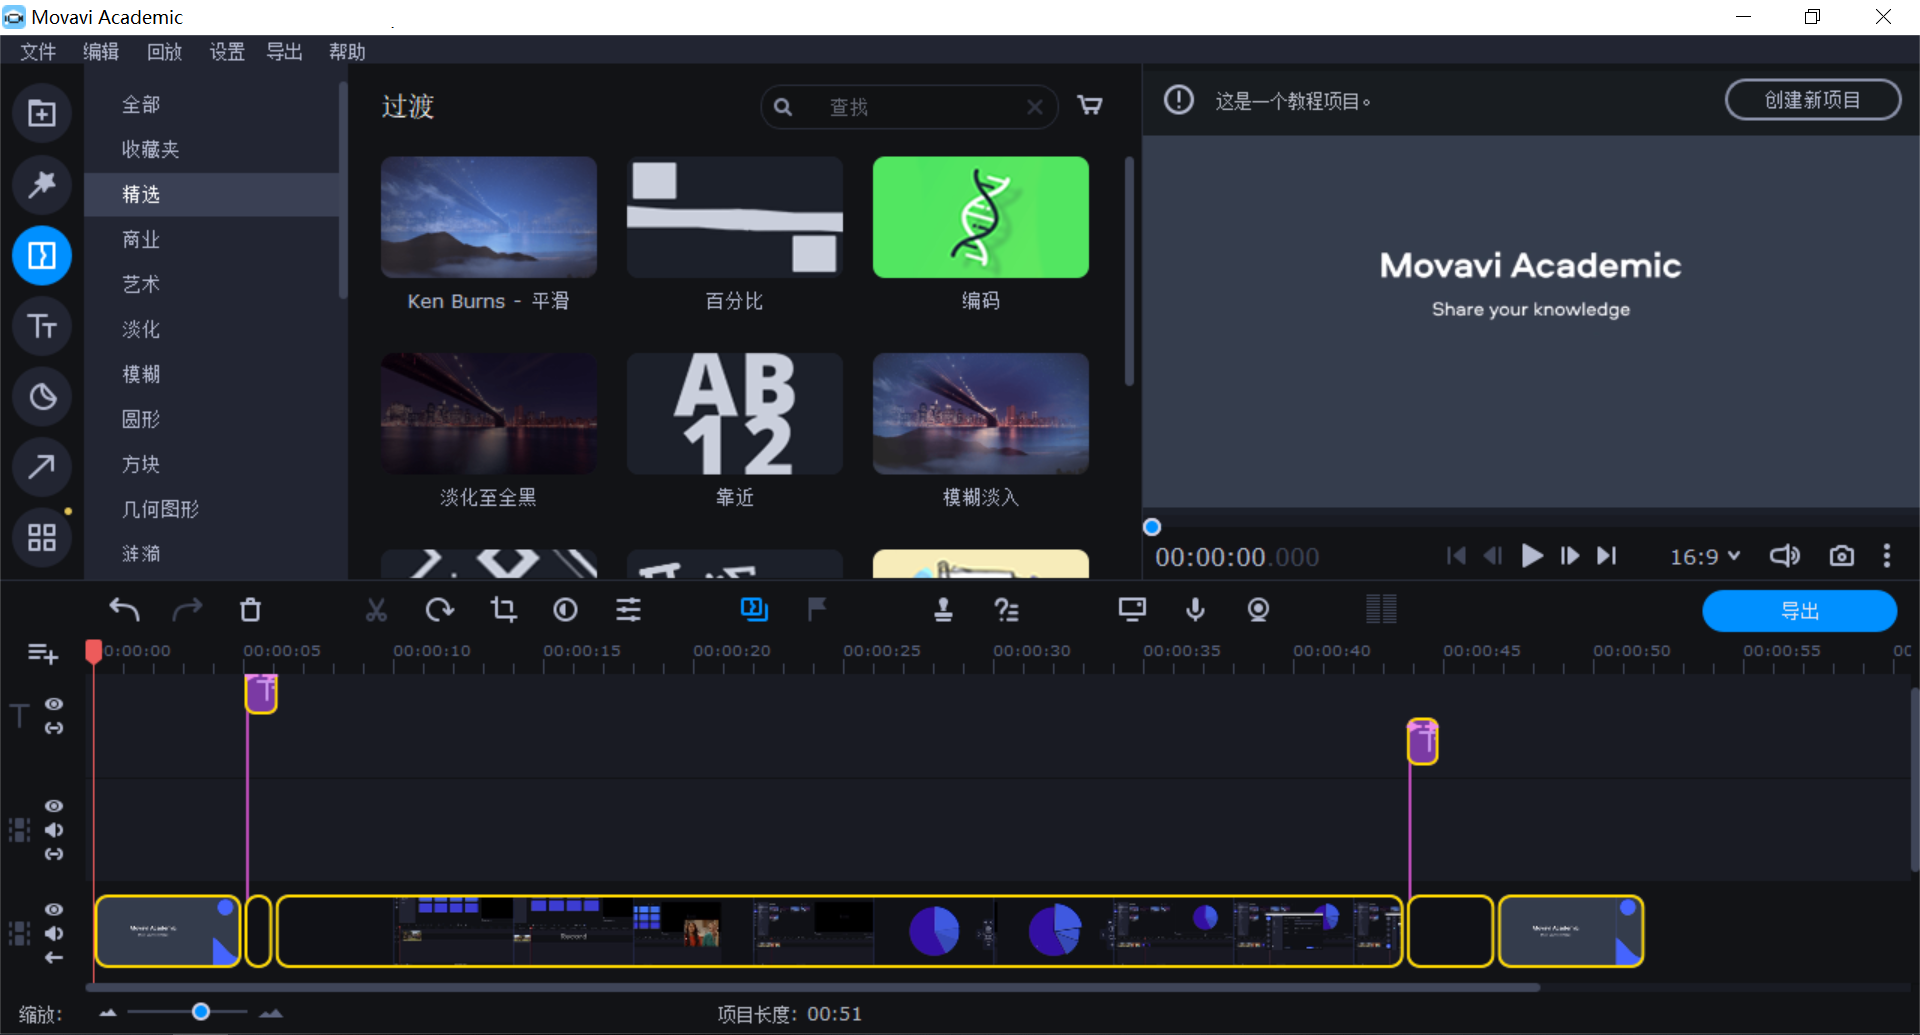
Task: Open the titles text panel
Action: pos(42,326)
